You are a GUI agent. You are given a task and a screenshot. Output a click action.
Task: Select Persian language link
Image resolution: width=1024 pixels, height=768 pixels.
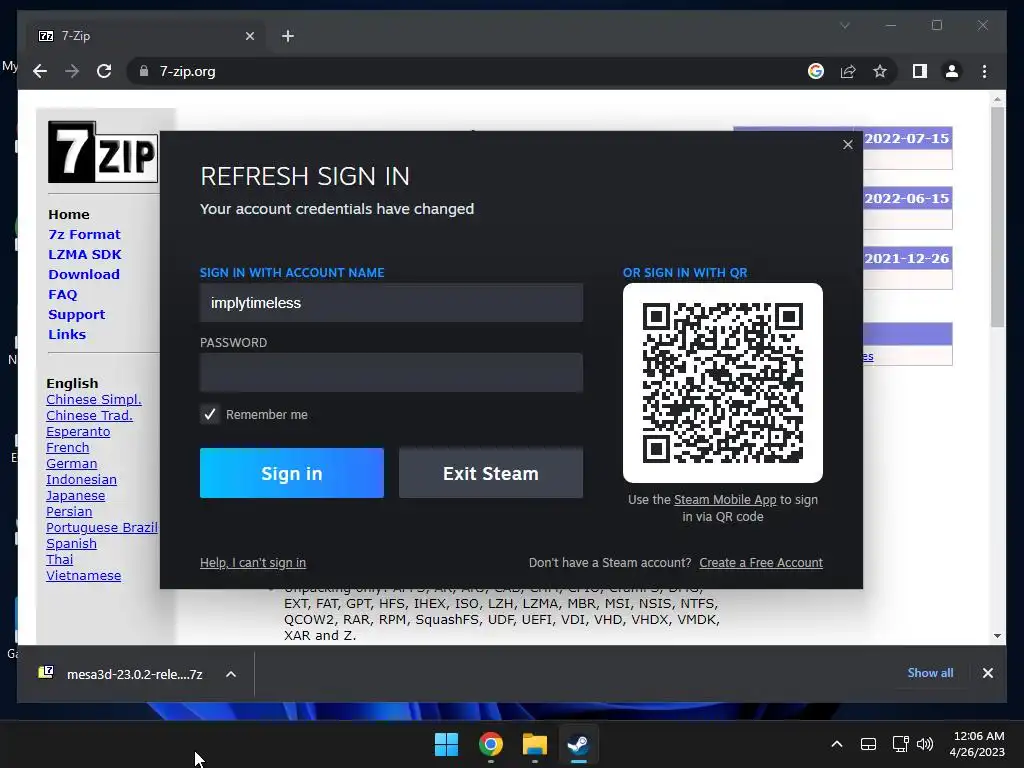69,511
